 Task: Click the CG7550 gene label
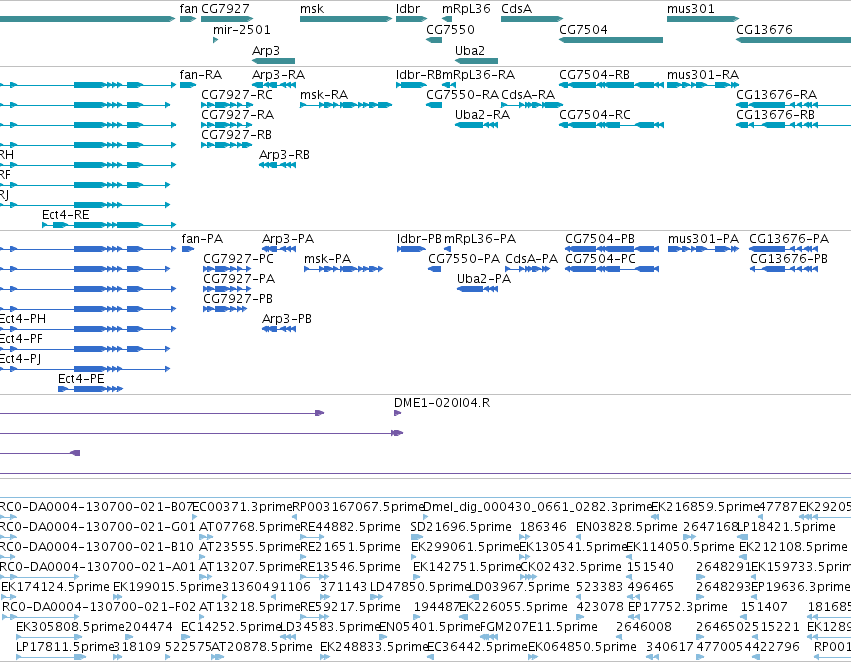pos(450,29)
